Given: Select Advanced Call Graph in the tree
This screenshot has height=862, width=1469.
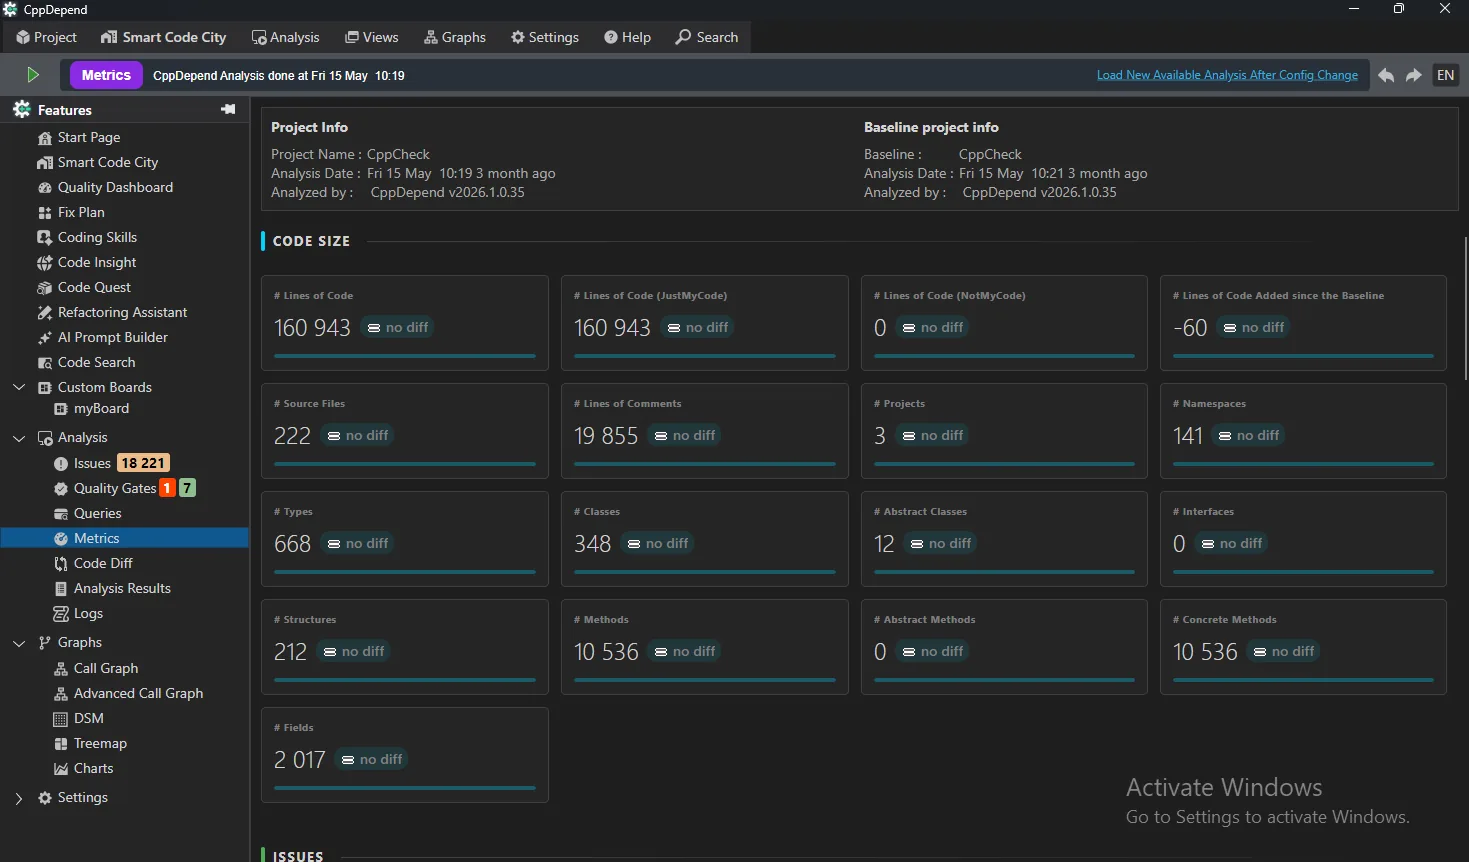Looking at the screenshot, I should point(138,694).
